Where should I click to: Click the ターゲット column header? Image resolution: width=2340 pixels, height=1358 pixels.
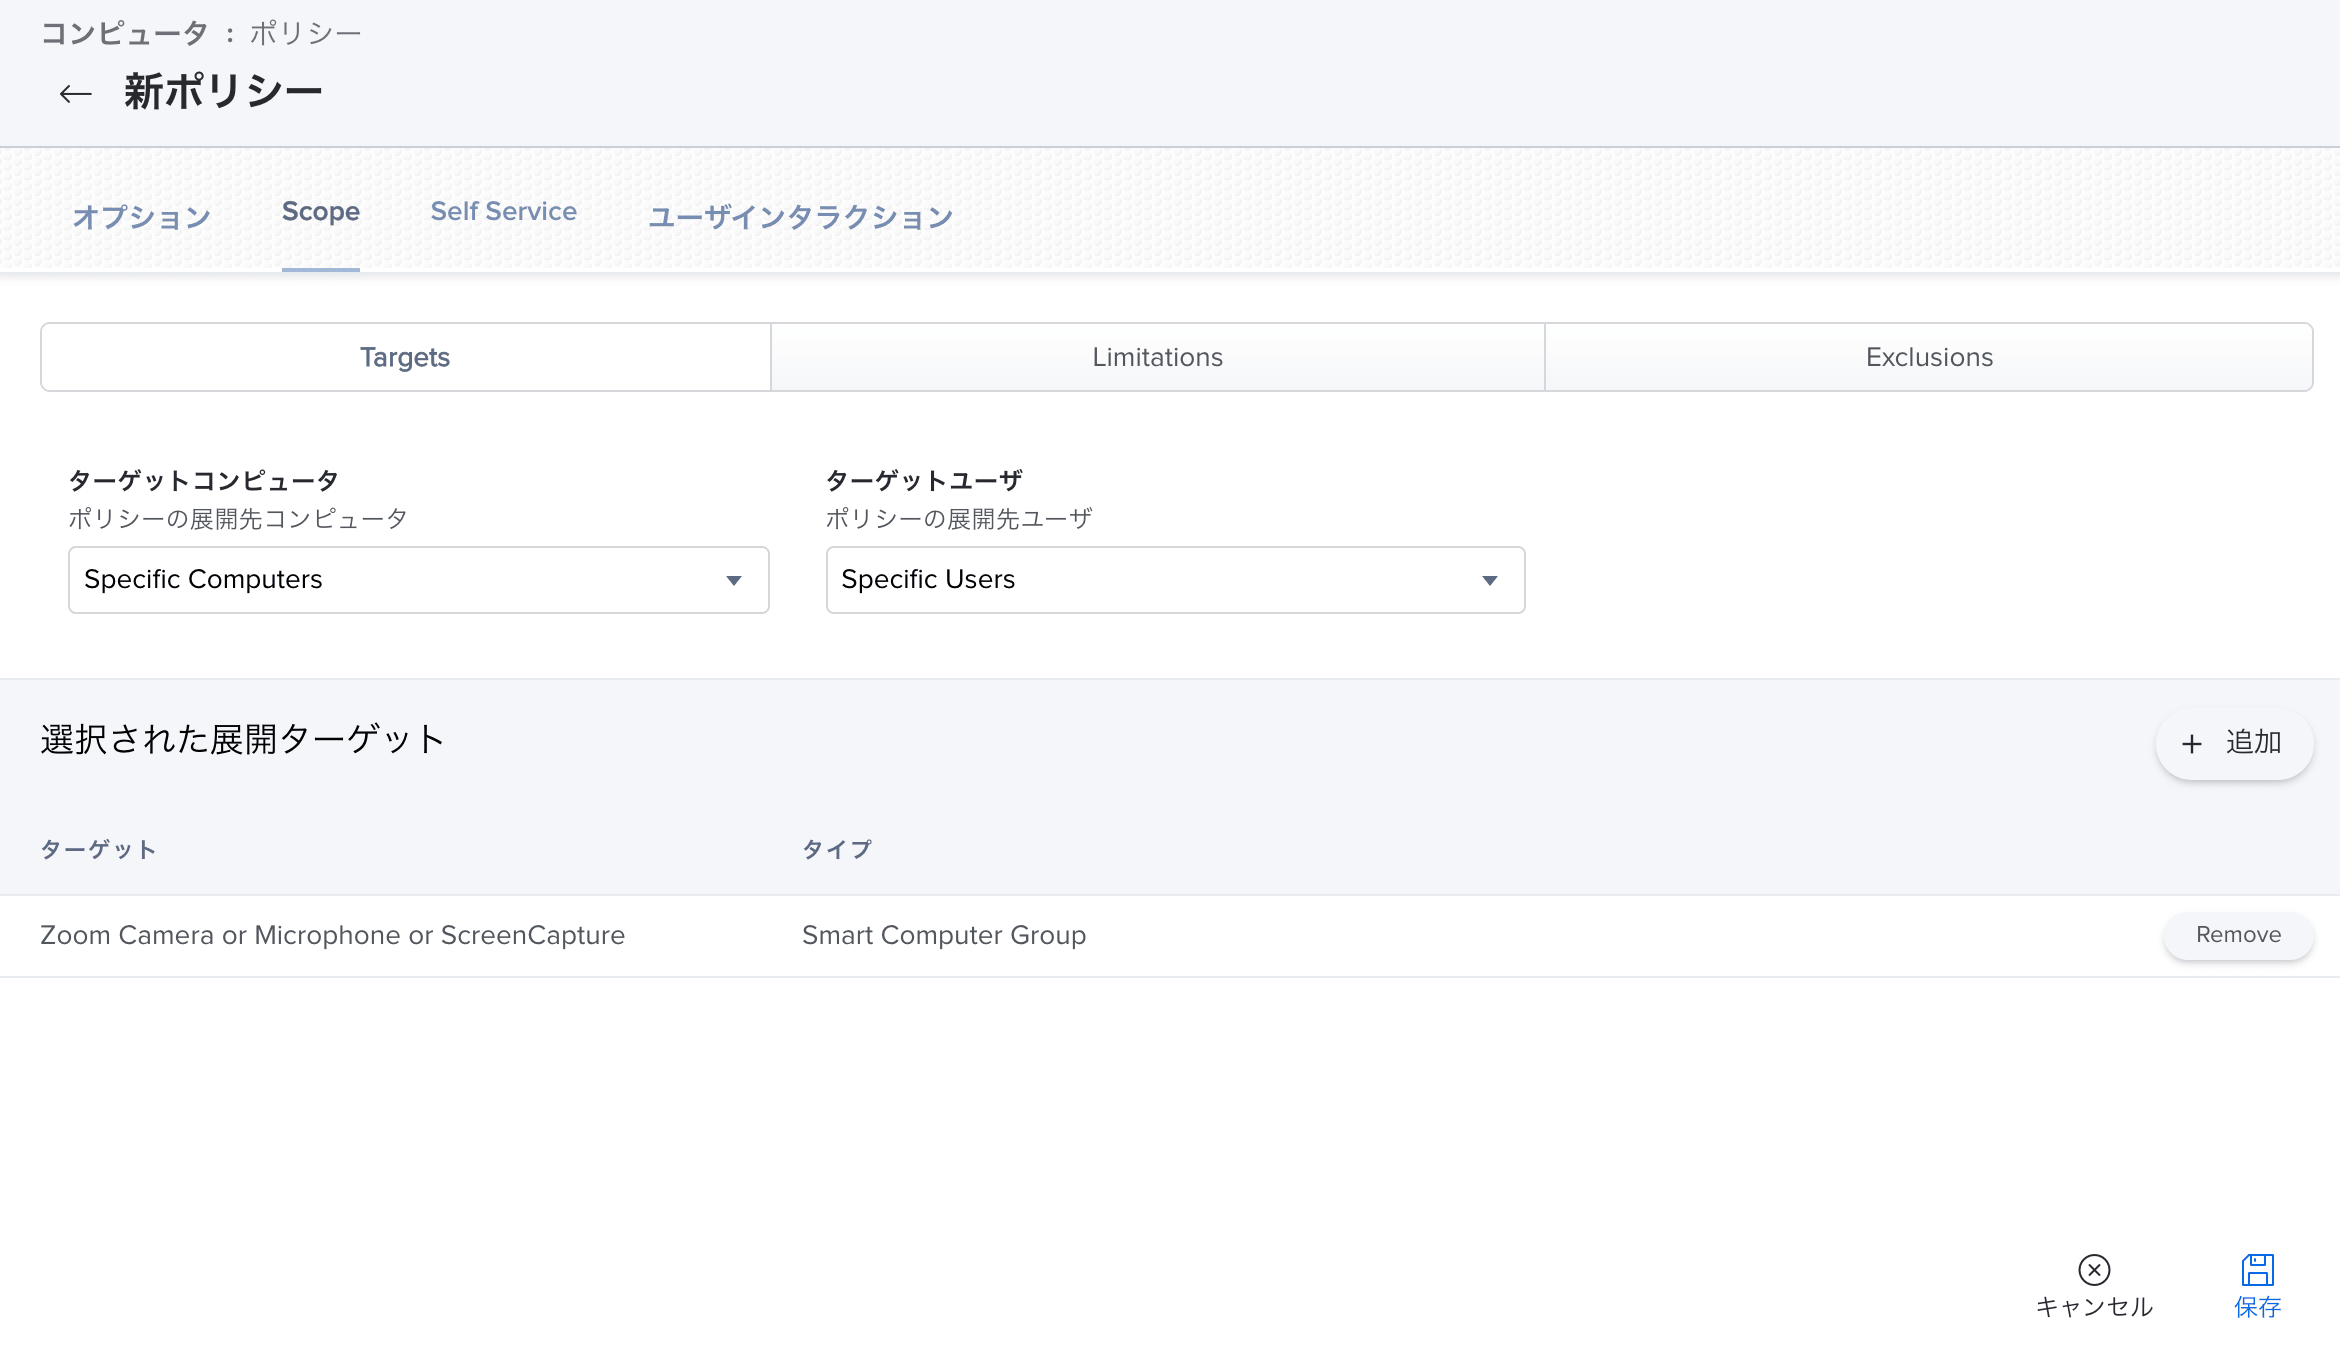click(x=98, y=850)
